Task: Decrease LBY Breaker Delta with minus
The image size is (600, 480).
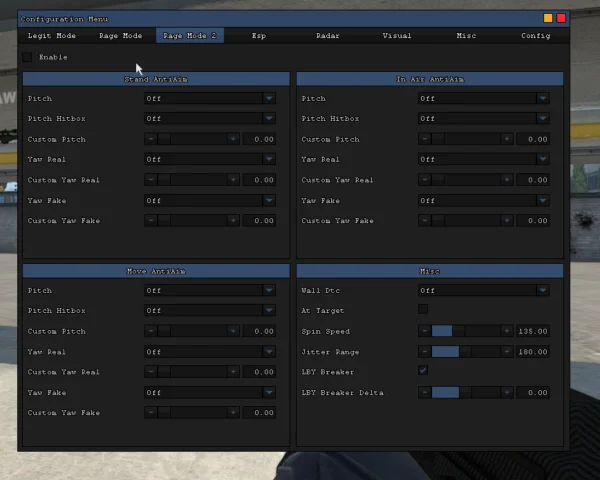Action: click(424, 392)
